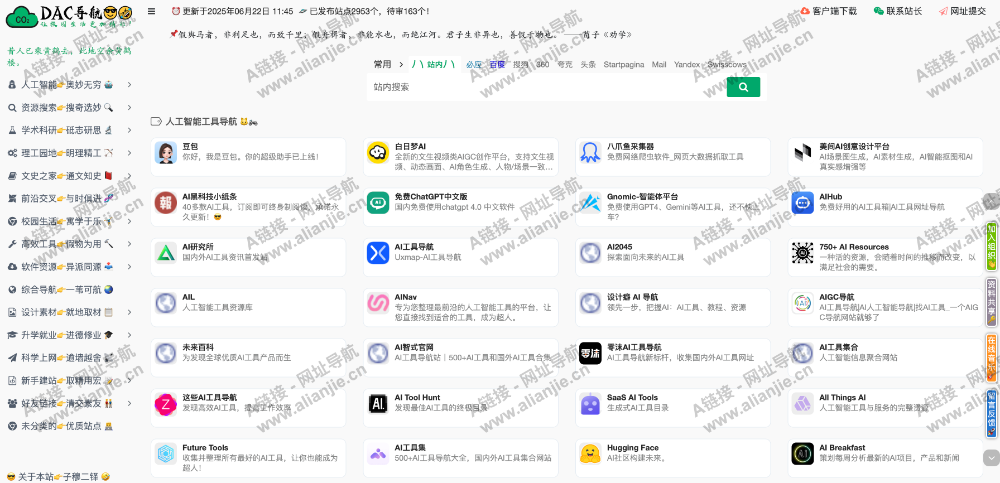This screenshot has width=1000, height=483.
Task: Click the 学术科研 flask sidebar icon
Action: tap(11, 130)
